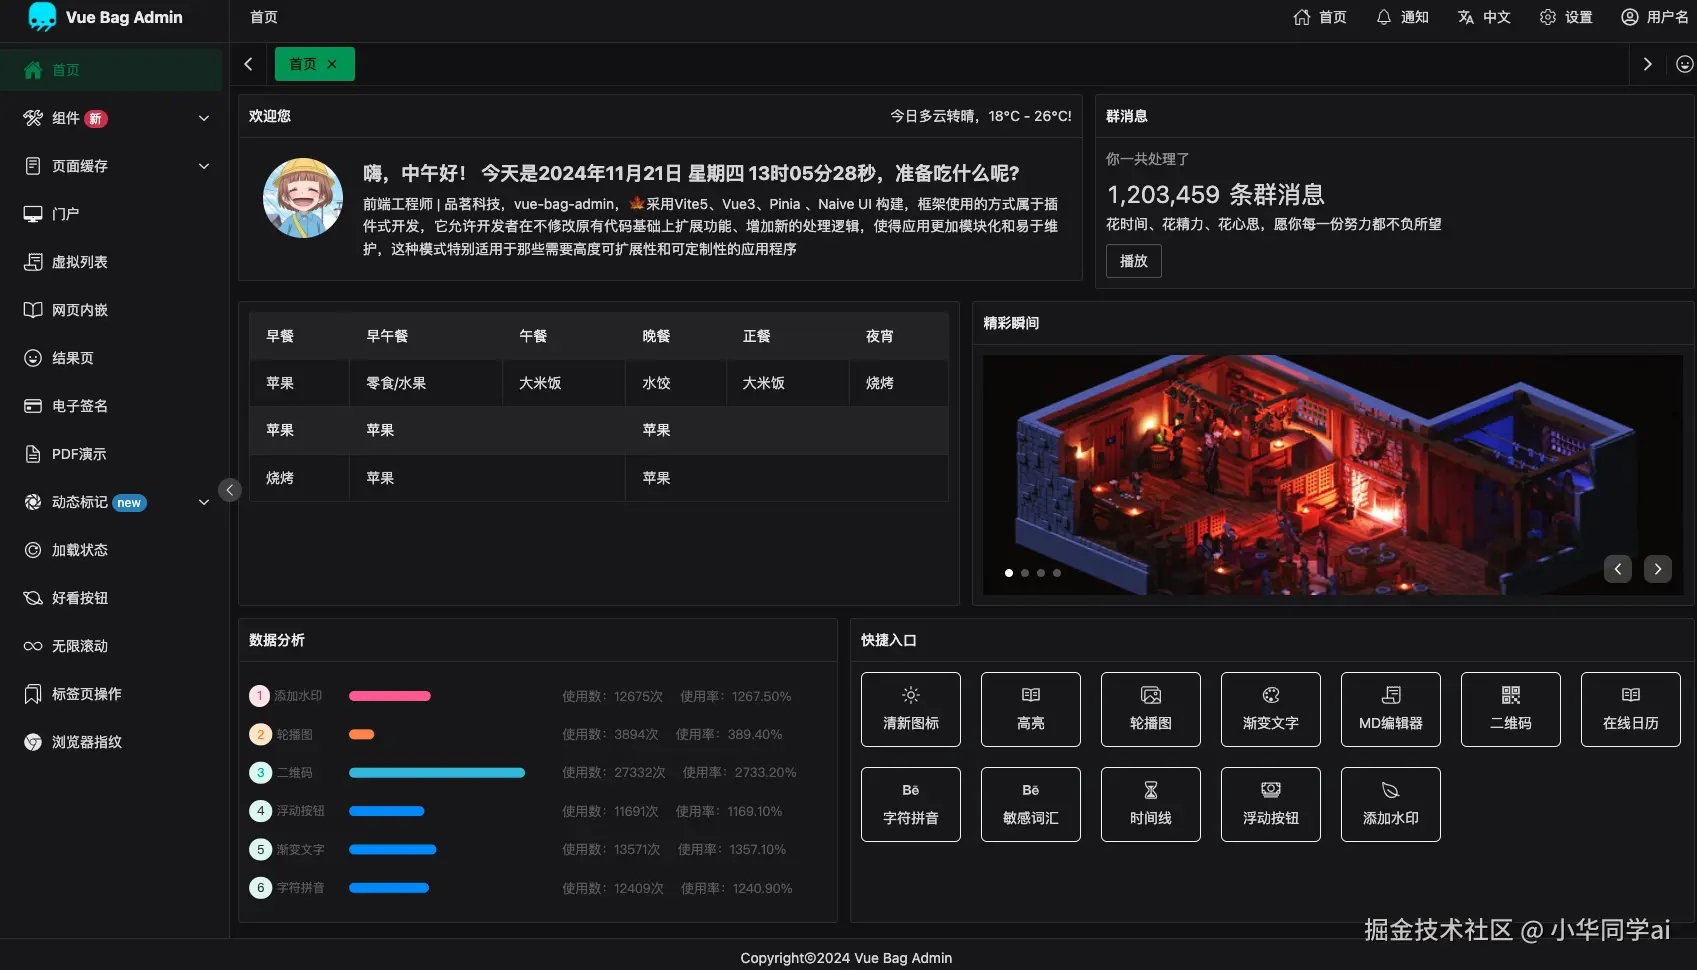Viewport: 1697px width, 970px height.
Task: Open the MD编辑器 shortcut card
Action: (x=1391, y=709)
